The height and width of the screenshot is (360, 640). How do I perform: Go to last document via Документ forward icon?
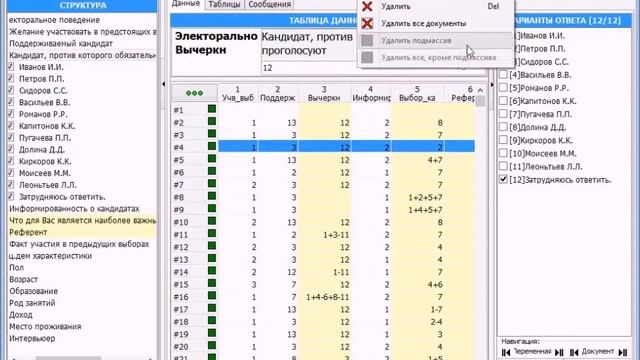point(623,352)
